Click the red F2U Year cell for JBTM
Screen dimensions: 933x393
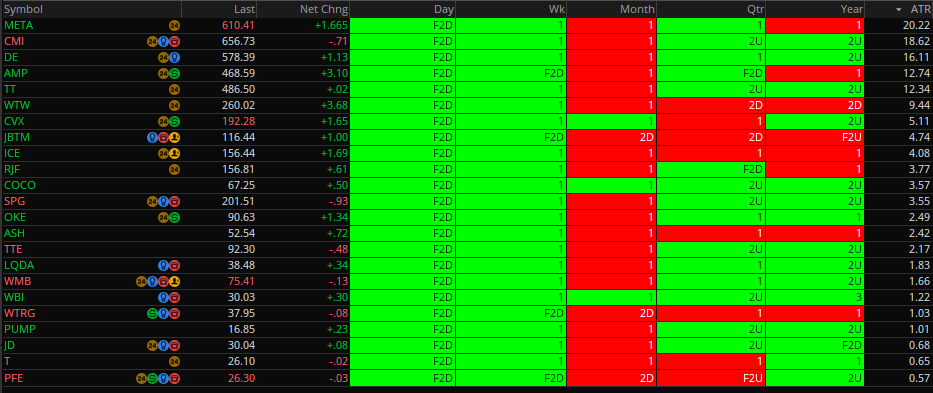click(815, 138)
